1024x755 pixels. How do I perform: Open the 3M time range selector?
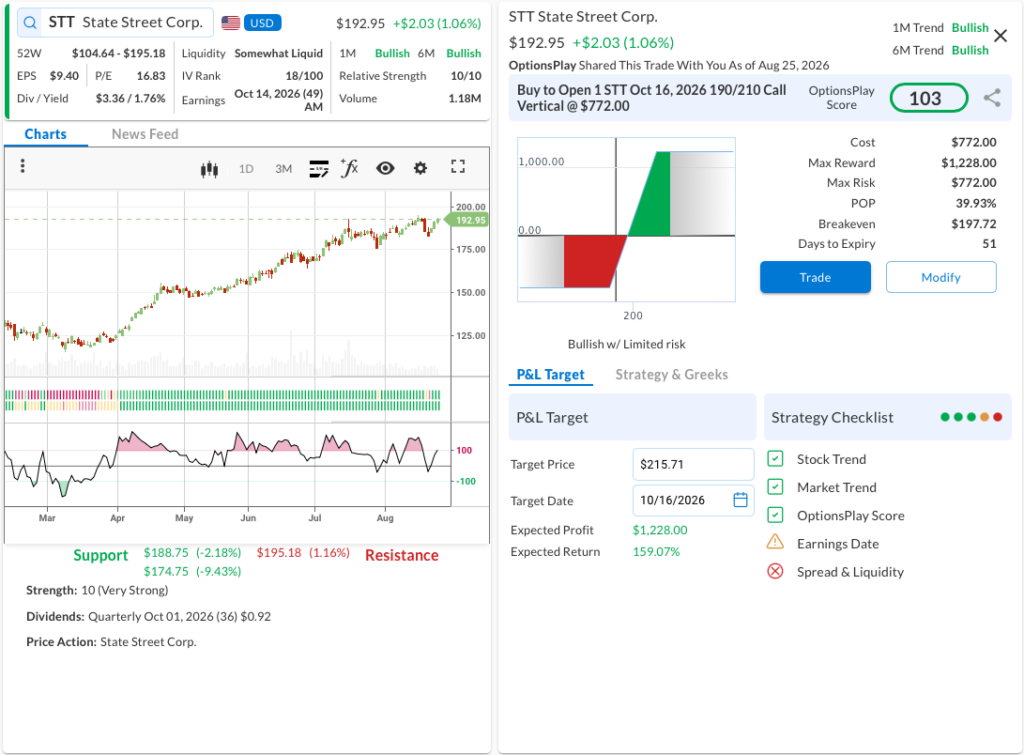(283, 169)
